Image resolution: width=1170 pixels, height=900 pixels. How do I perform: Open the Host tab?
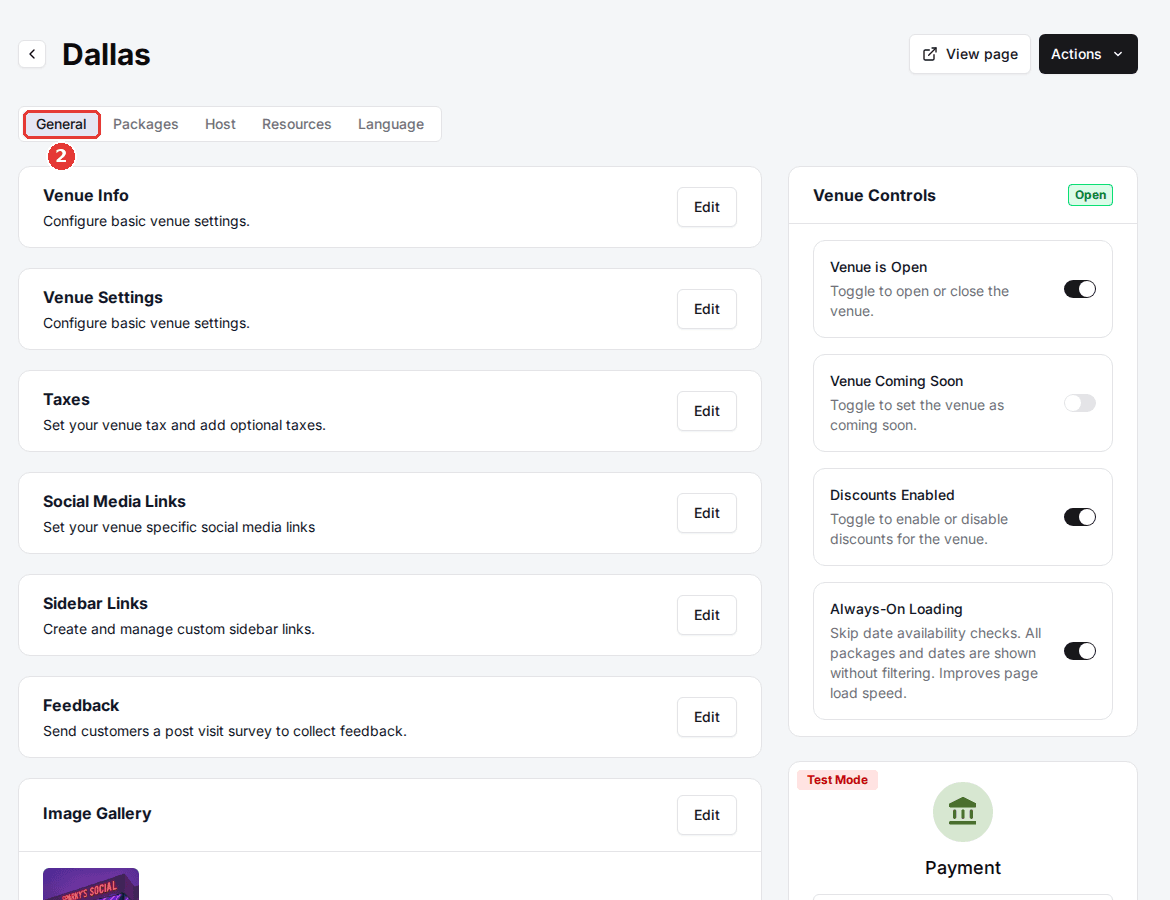point(220,124)
